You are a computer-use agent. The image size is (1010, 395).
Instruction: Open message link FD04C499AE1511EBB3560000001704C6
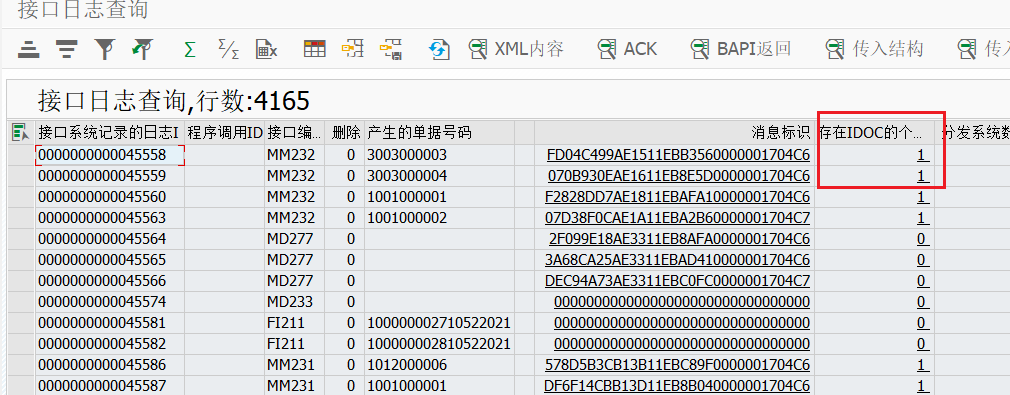(x=678, y=155)
